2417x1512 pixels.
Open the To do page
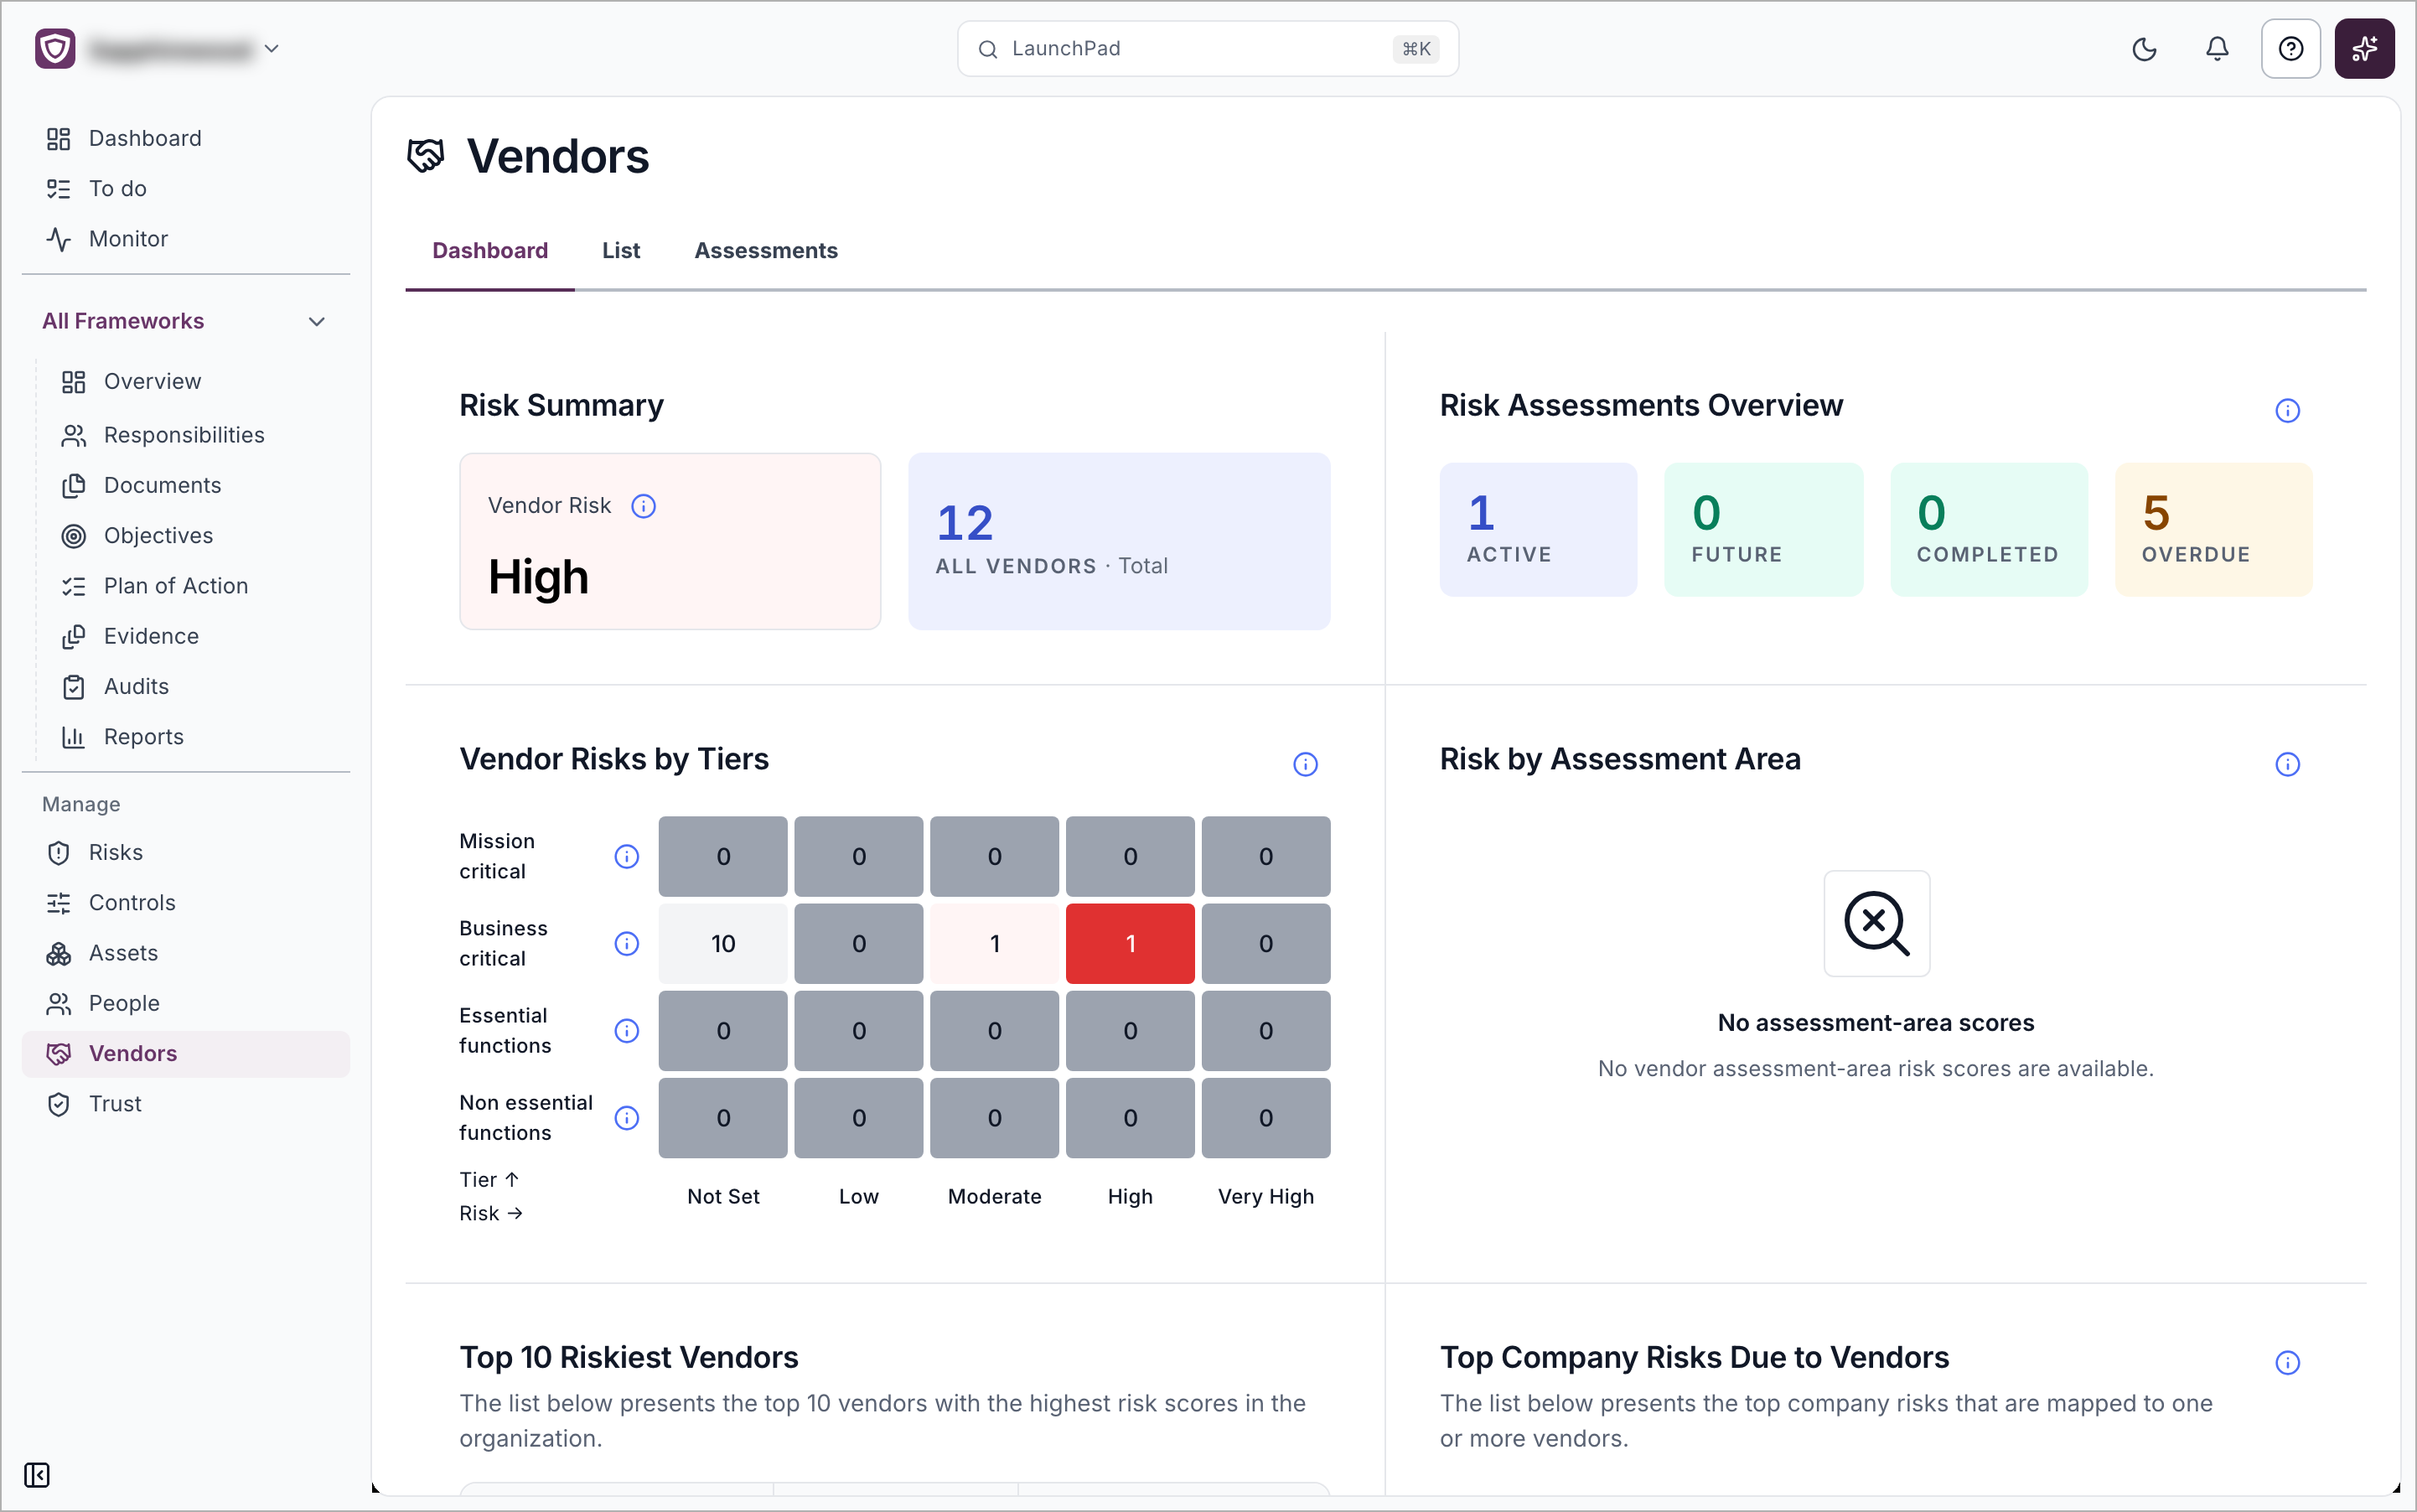[x=186, y=188]
